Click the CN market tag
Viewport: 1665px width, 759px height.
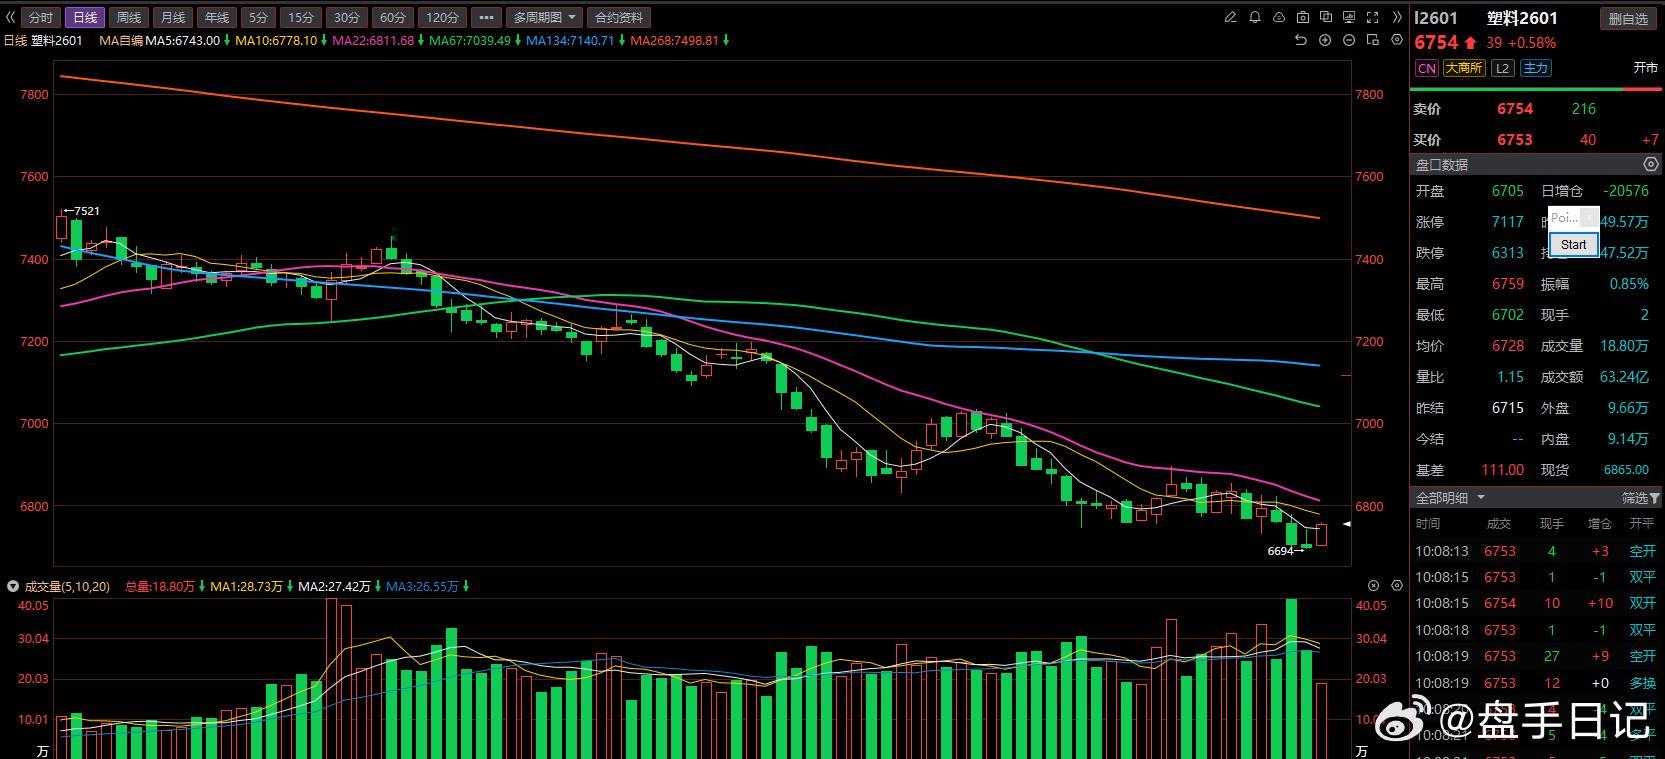[x=1427, y=68]
